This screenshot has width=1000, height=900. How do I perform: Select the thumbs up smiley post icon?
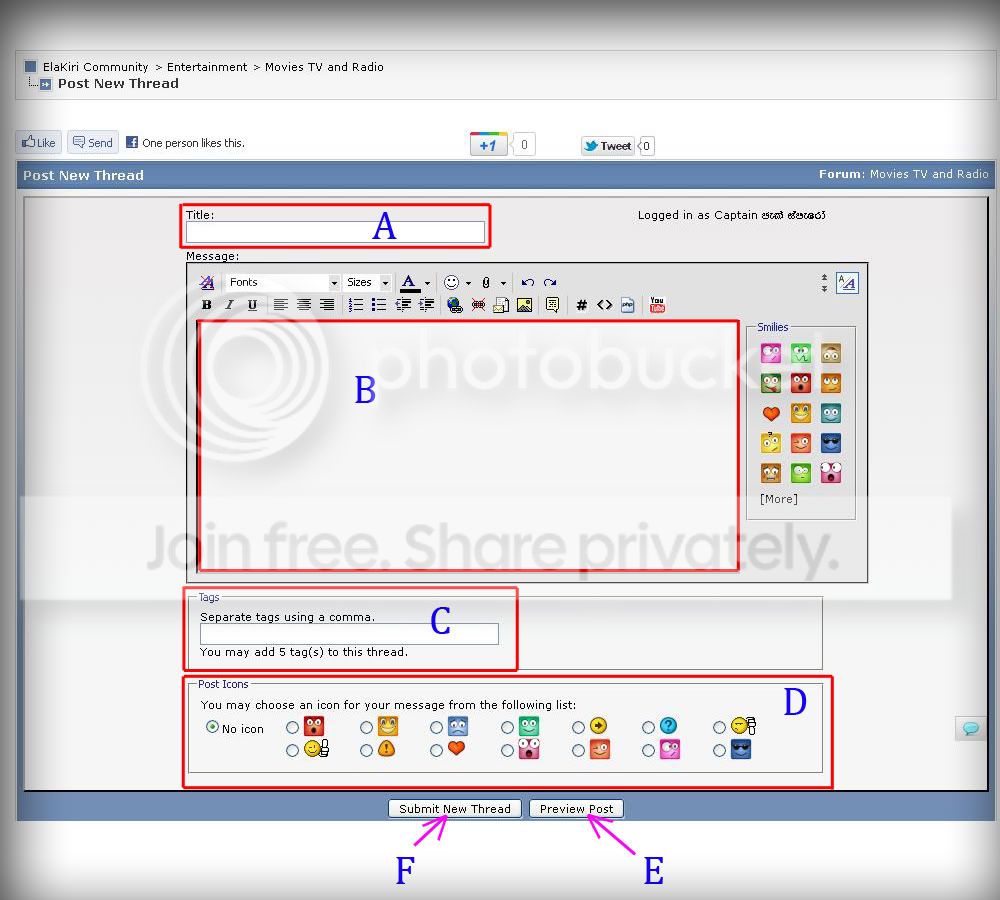[293, 750]
